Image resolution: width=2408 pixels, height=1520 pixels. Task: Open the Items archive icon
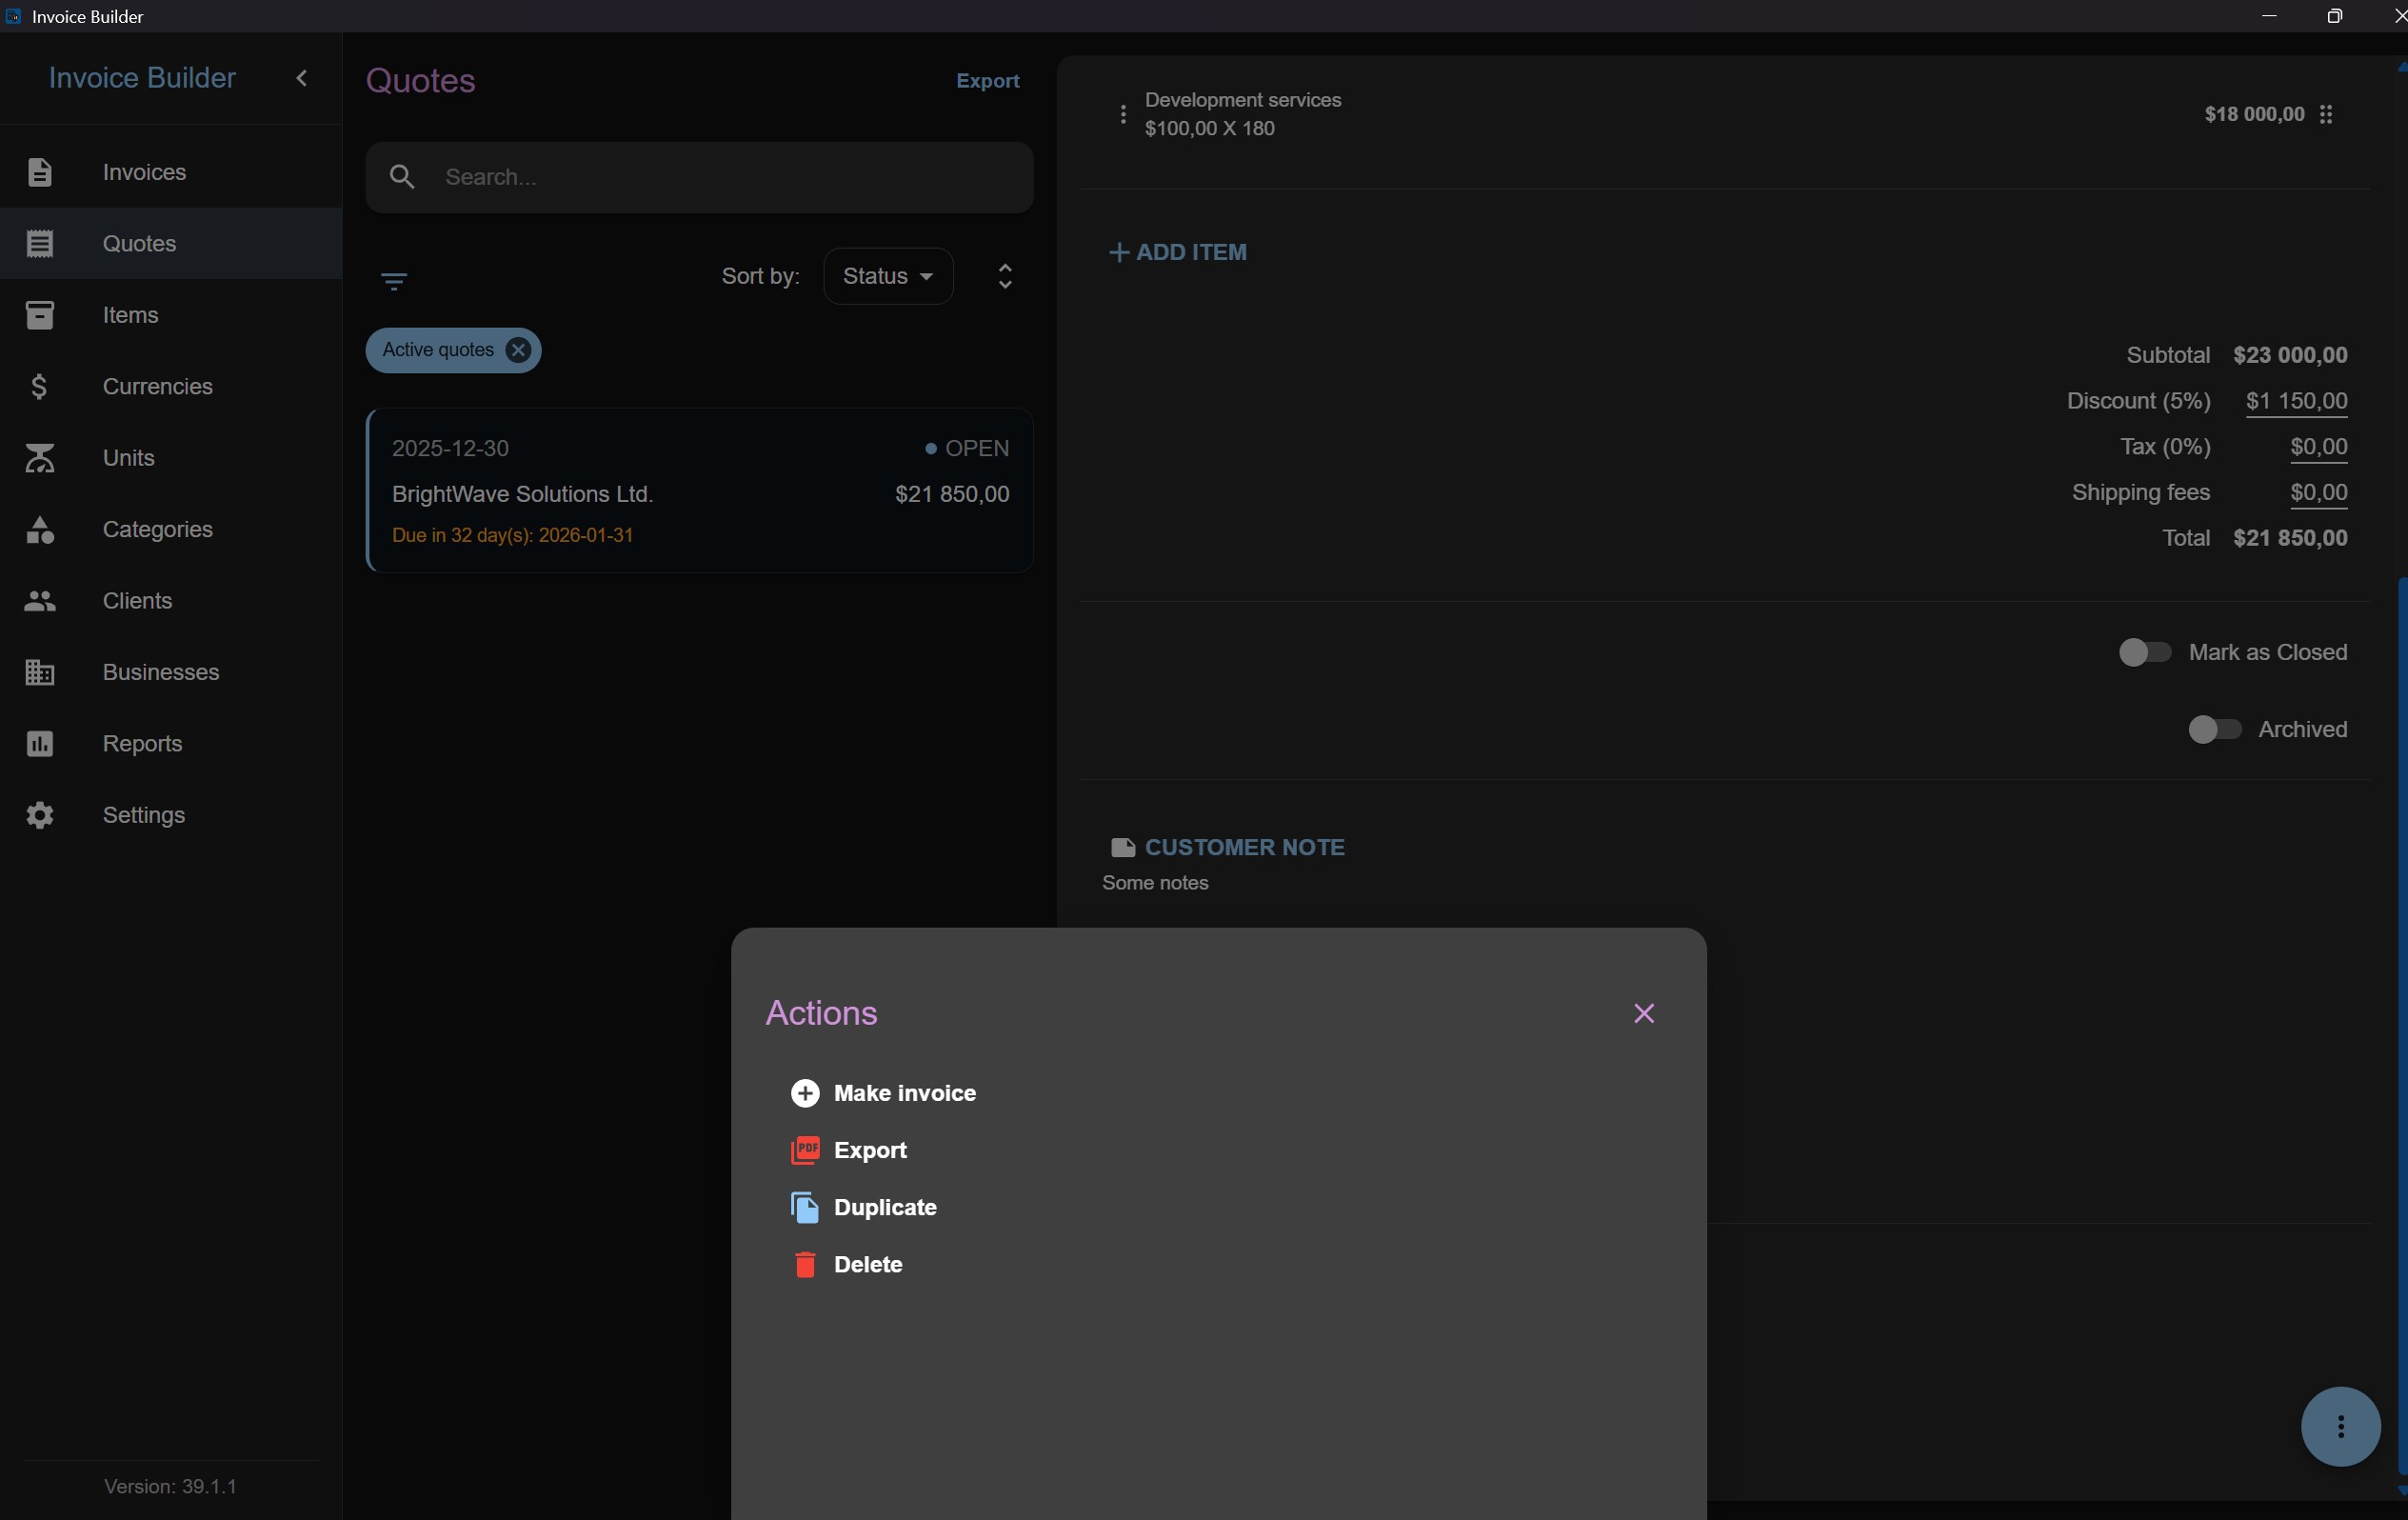pos(39,315)
